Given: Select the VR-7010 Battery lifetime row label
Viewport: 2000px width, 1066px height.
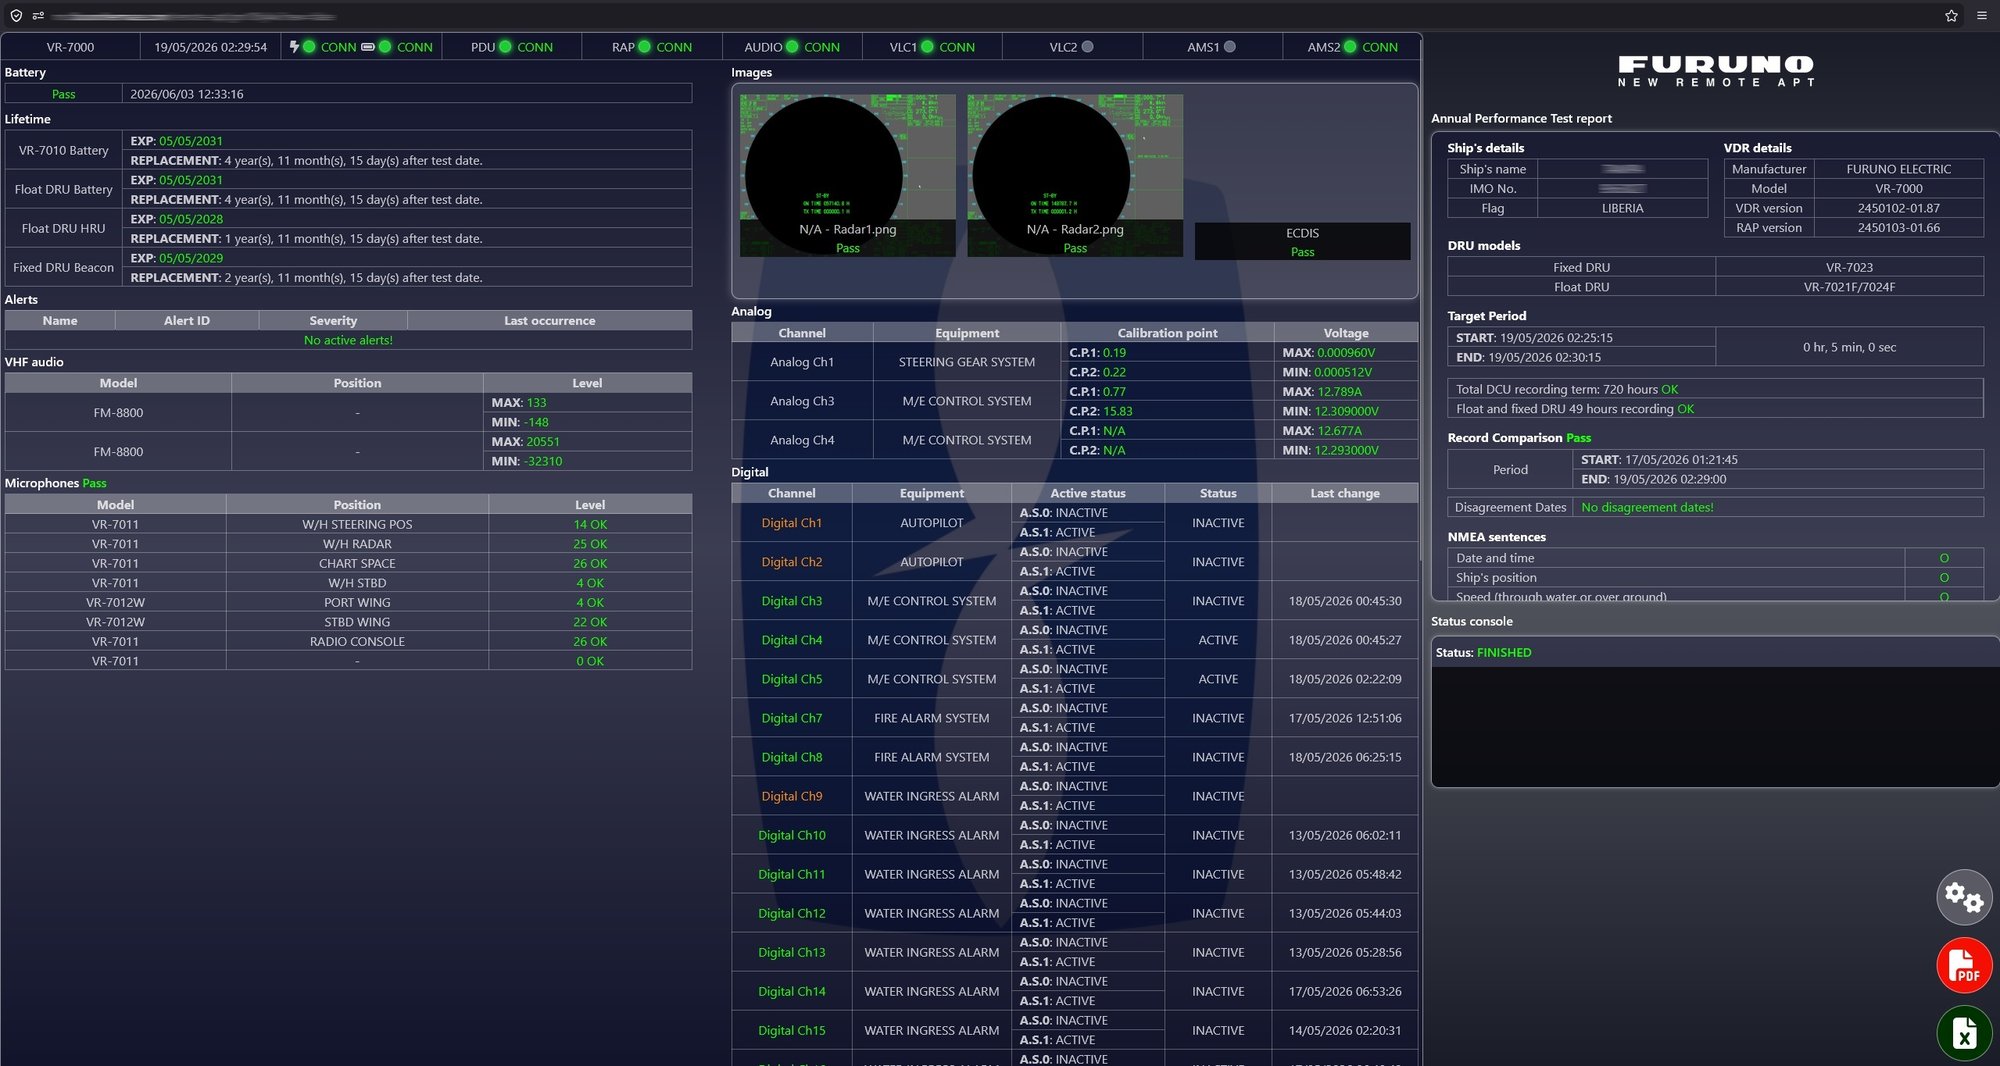Looking at the screenshot, I should (x=63, y=151).
